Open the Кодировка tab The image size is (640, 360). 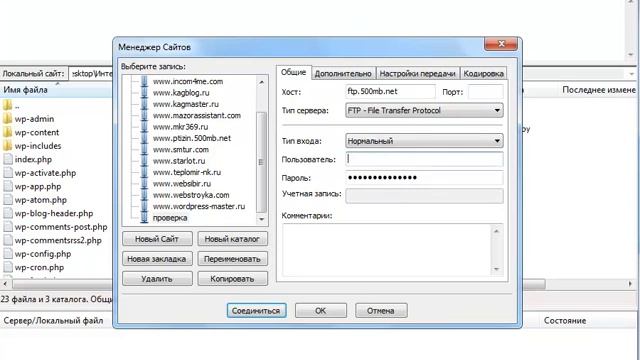point(483,73)
